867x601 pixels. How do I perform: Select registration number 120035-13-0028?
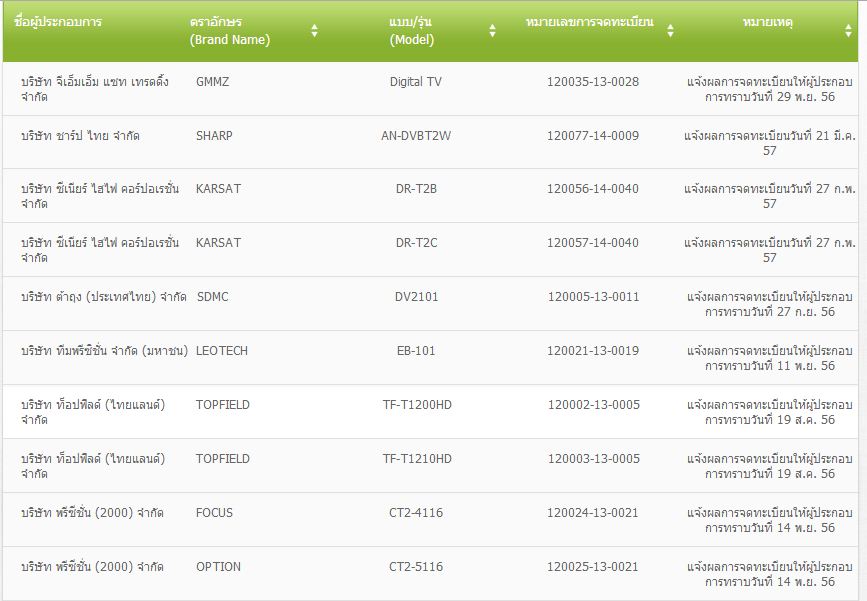click(593, 82)
